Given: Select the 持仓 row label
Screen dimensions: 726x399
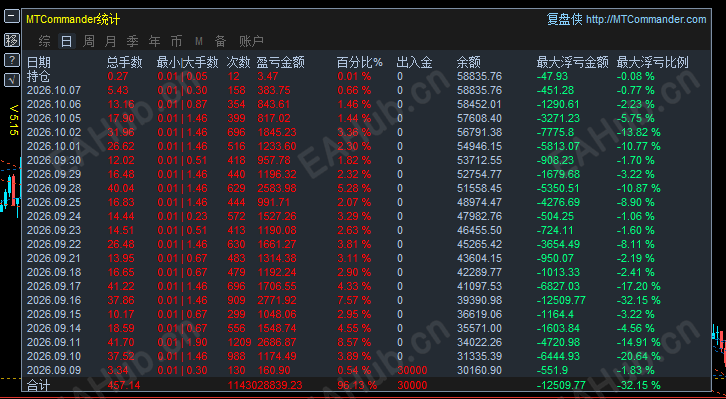Looking at the screenshot, I should point(39,76).
